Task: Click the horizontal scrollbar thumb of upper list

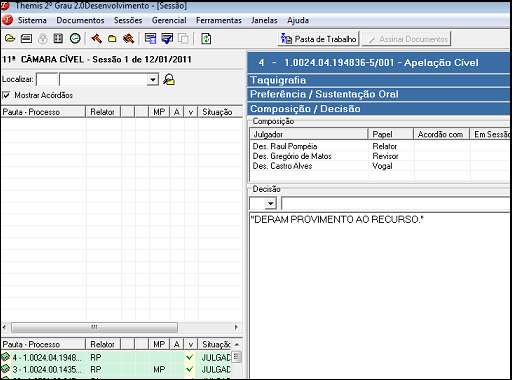Action: [94, 327]
